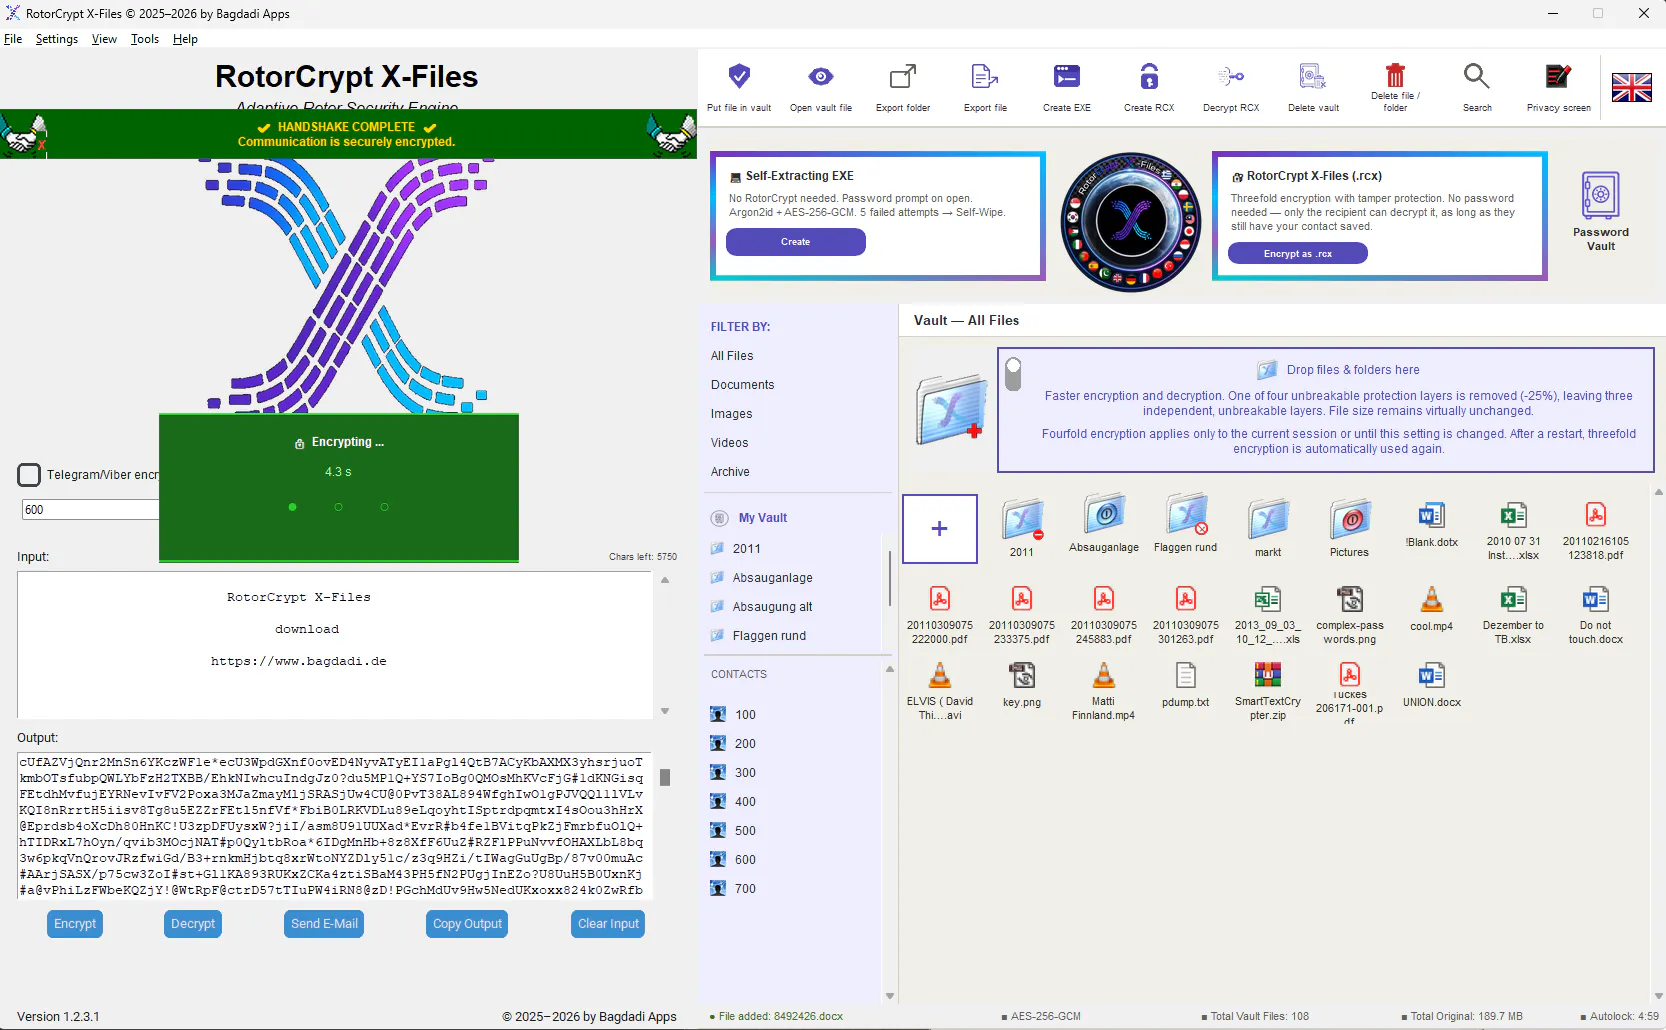Click the Output text scrollbar thumb
Image resolution: width=1666 pixels, height=1030 pixels.
click(665, 777)
